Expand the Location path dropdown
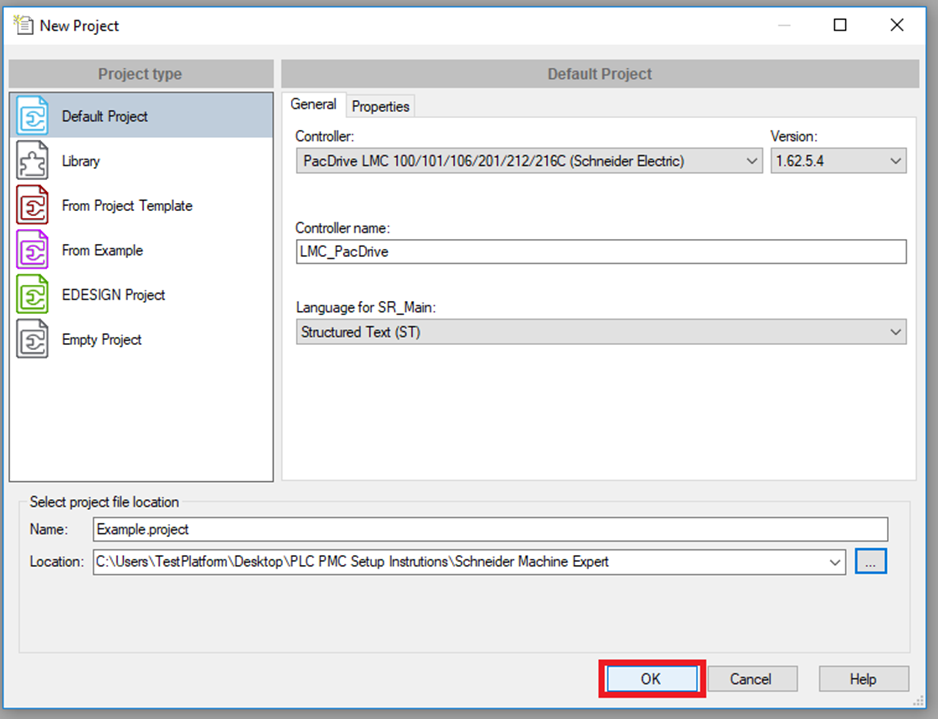Screen dimensions: 938x719 click(836, 562)
